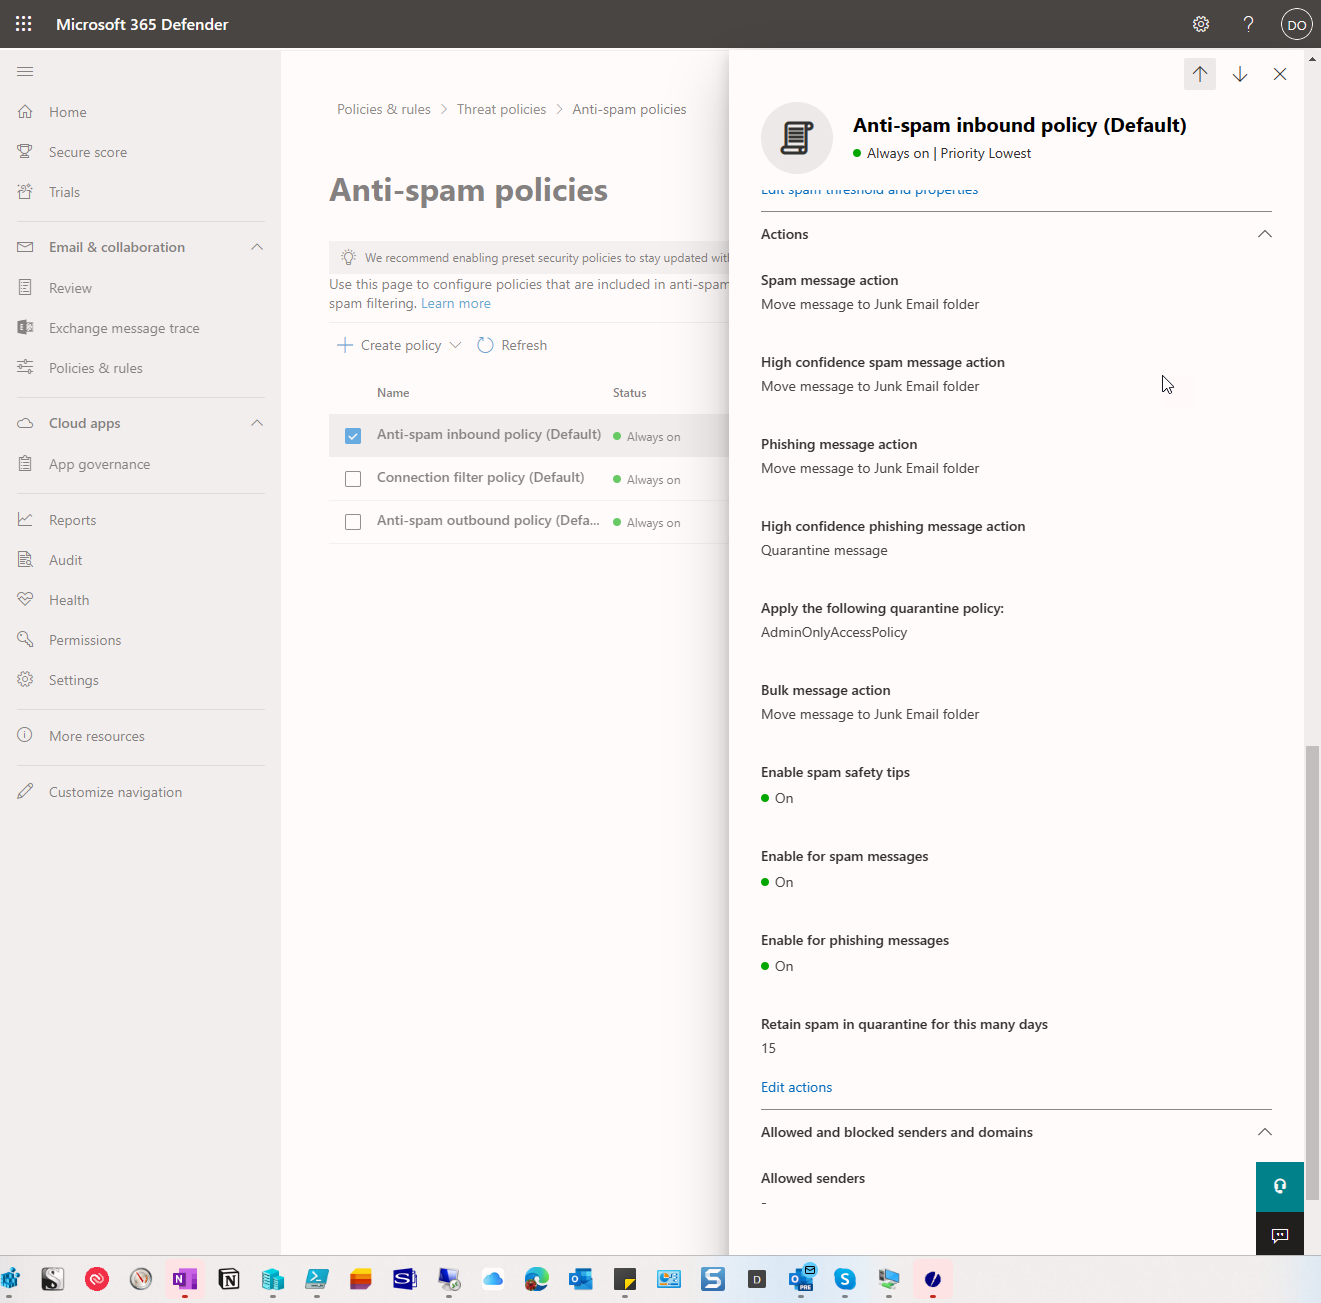Navigate to Threat policies breadcrumb

tap(501, 109)
